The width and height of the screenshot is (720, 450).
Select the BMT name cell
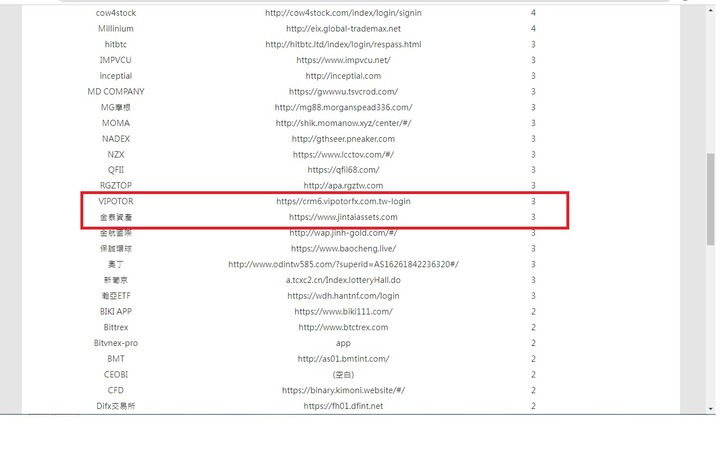(x=116, y=359)
